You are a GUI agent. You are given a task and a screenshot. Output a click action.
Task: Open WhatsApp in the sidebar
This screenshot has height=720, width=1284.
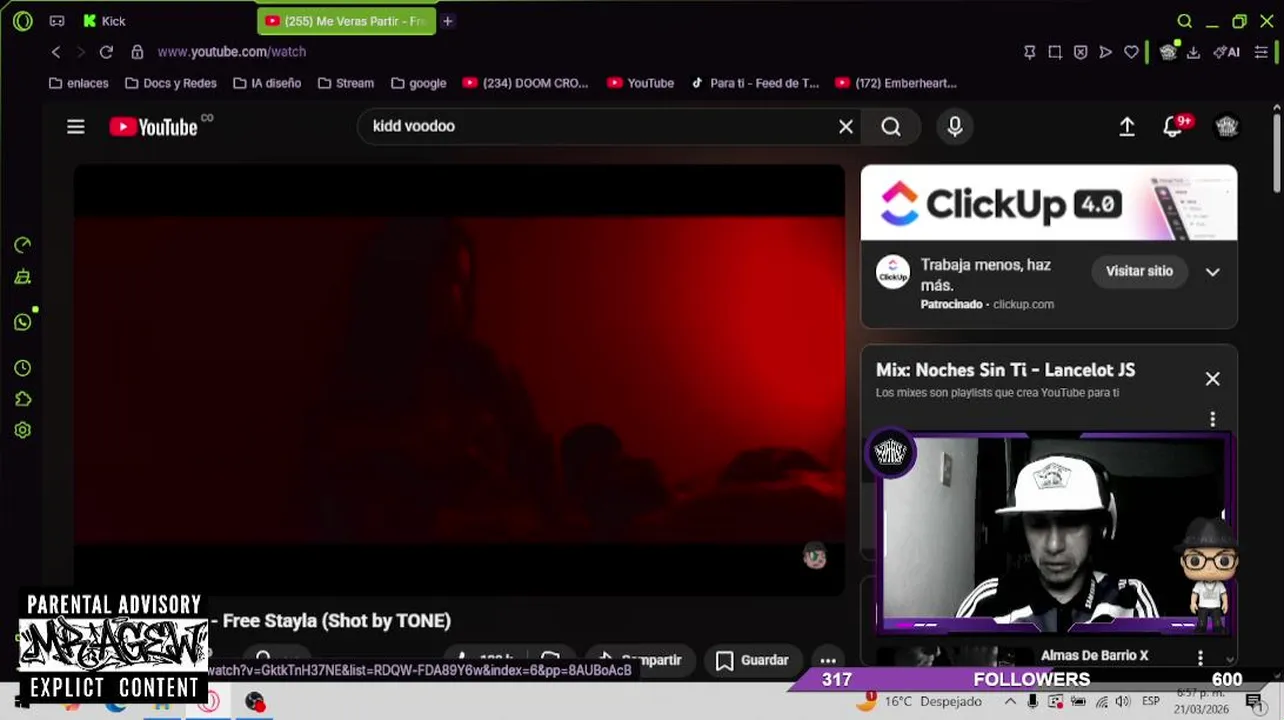coord(22,322)
